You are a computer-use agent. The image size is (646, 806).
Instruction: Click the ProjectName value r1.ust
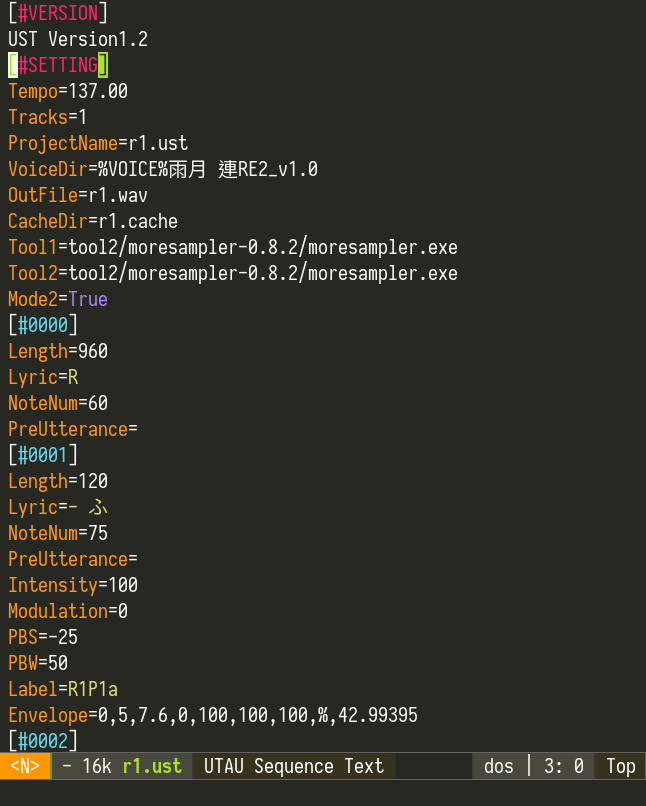(158, 143)
